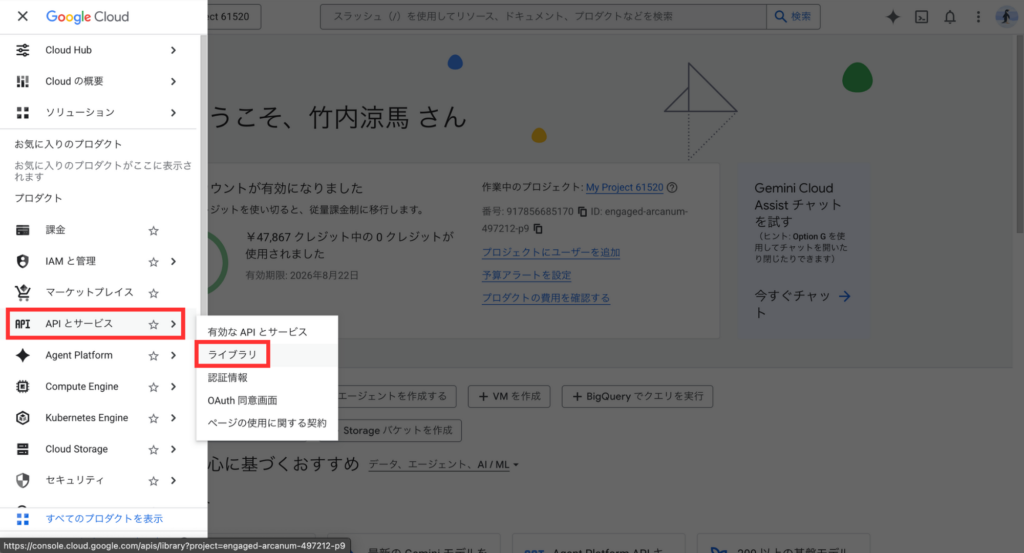Expand Kubernetes Engine submenu chevron
This screenshot has height=553, width=1024.
point(173,419)
